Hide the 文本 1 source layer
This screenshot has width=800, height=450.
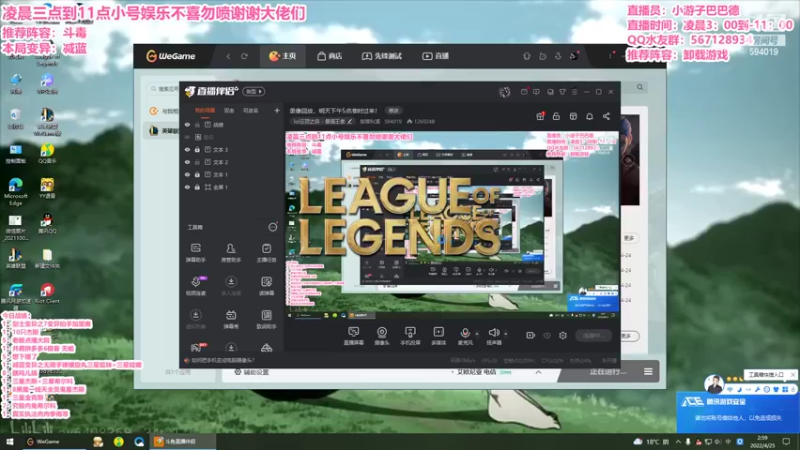point(187,174)
